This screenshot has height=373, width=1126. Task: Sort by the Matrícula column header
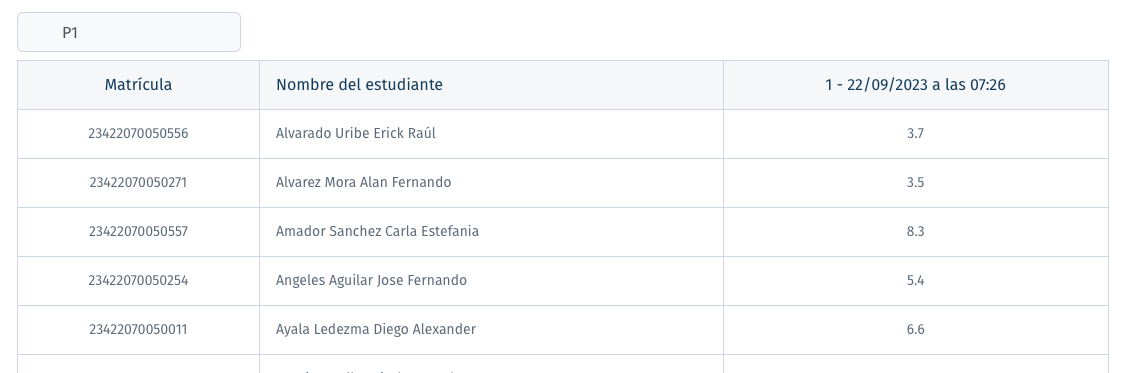tap(139, 85)
